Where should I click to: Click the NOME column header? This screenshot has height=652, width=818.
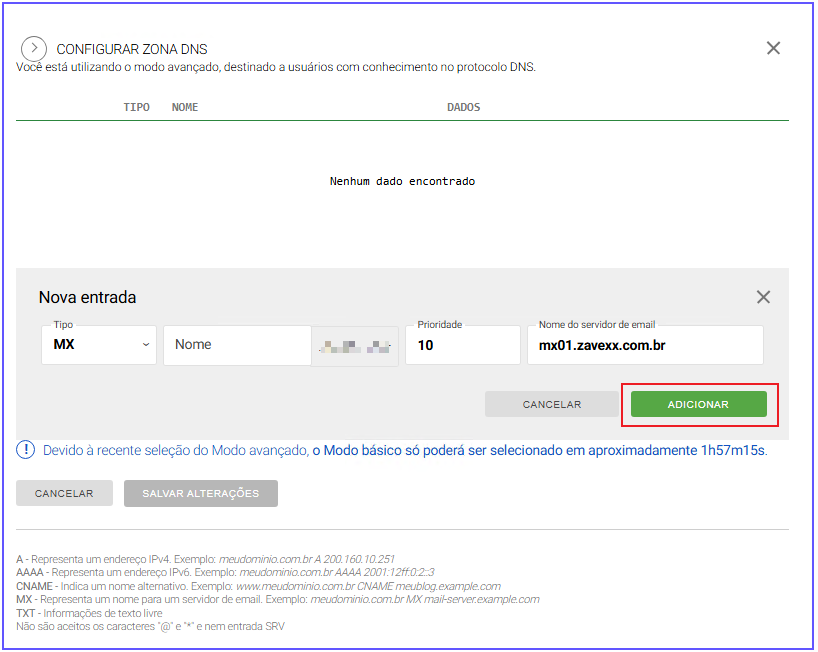[185, 107]
